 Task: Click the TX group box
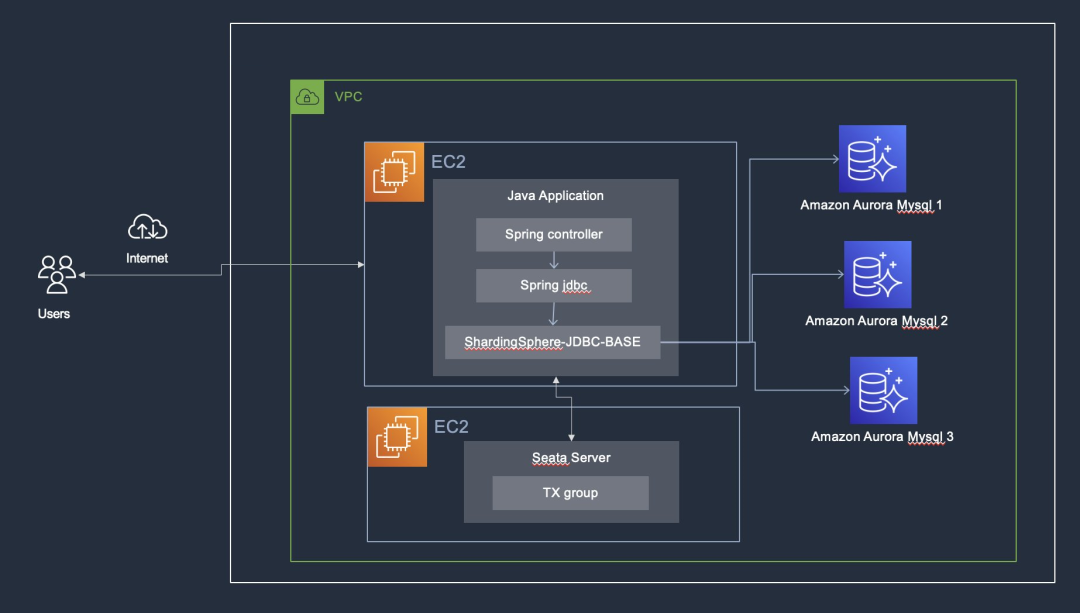pyautogui.click(x=570, y=493)
